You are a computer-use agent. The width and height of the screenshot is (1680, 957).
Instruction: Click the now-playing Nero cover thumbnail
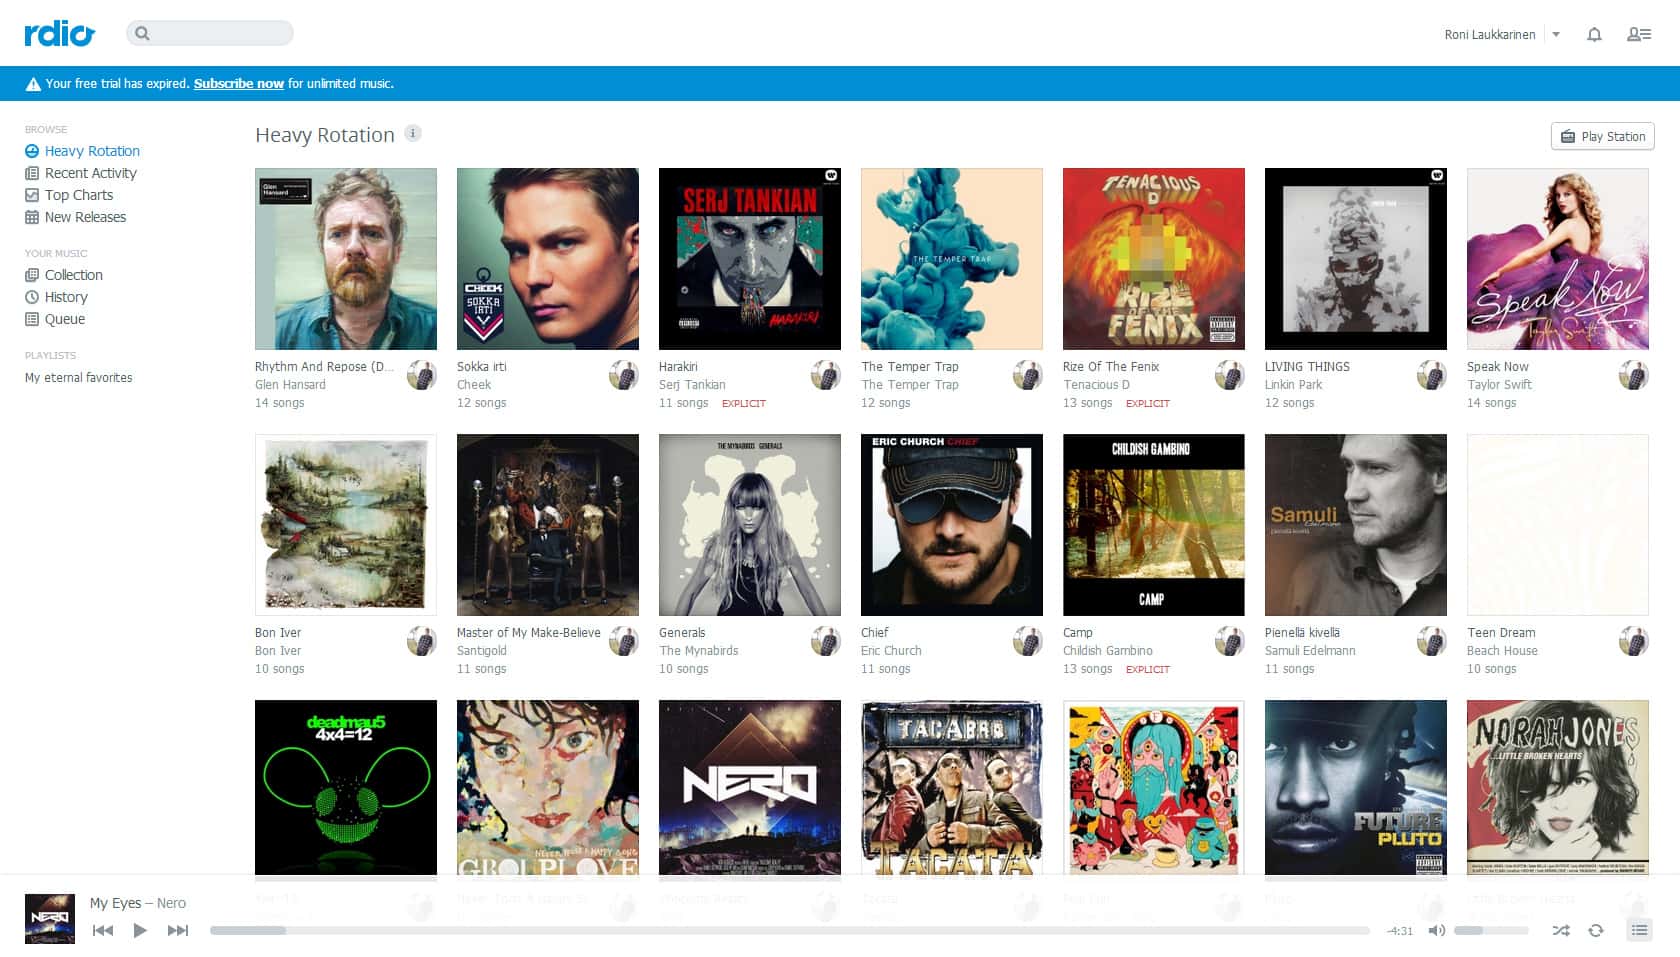50,918
